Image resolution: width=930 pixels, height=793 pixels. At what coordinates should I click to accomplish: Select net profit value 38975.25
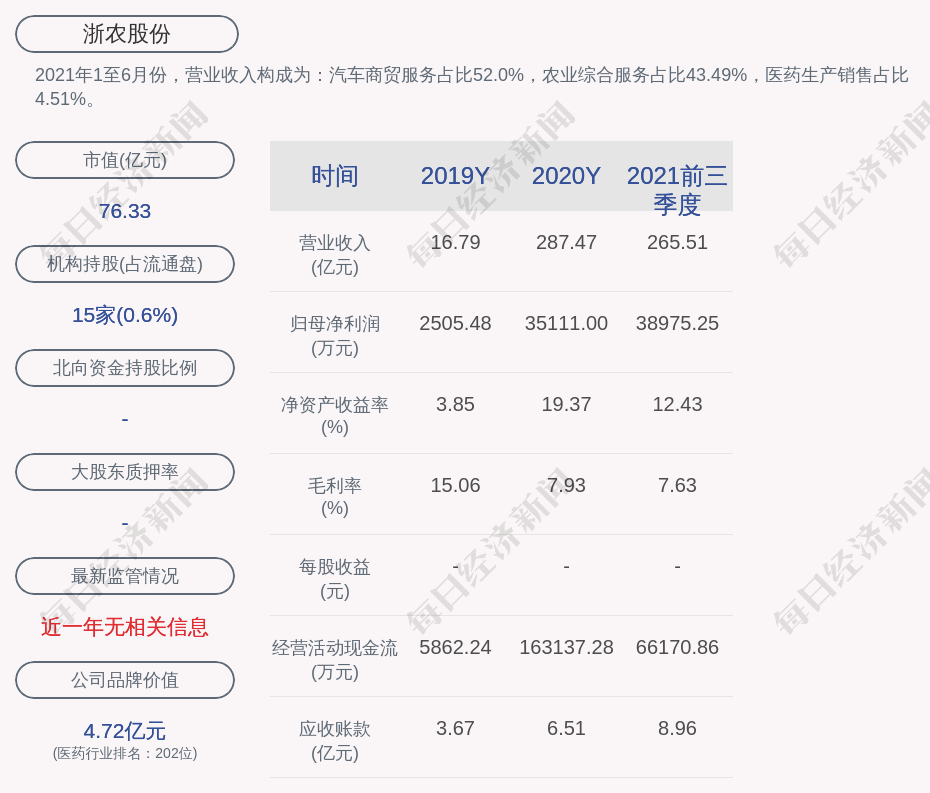(677, 323)
